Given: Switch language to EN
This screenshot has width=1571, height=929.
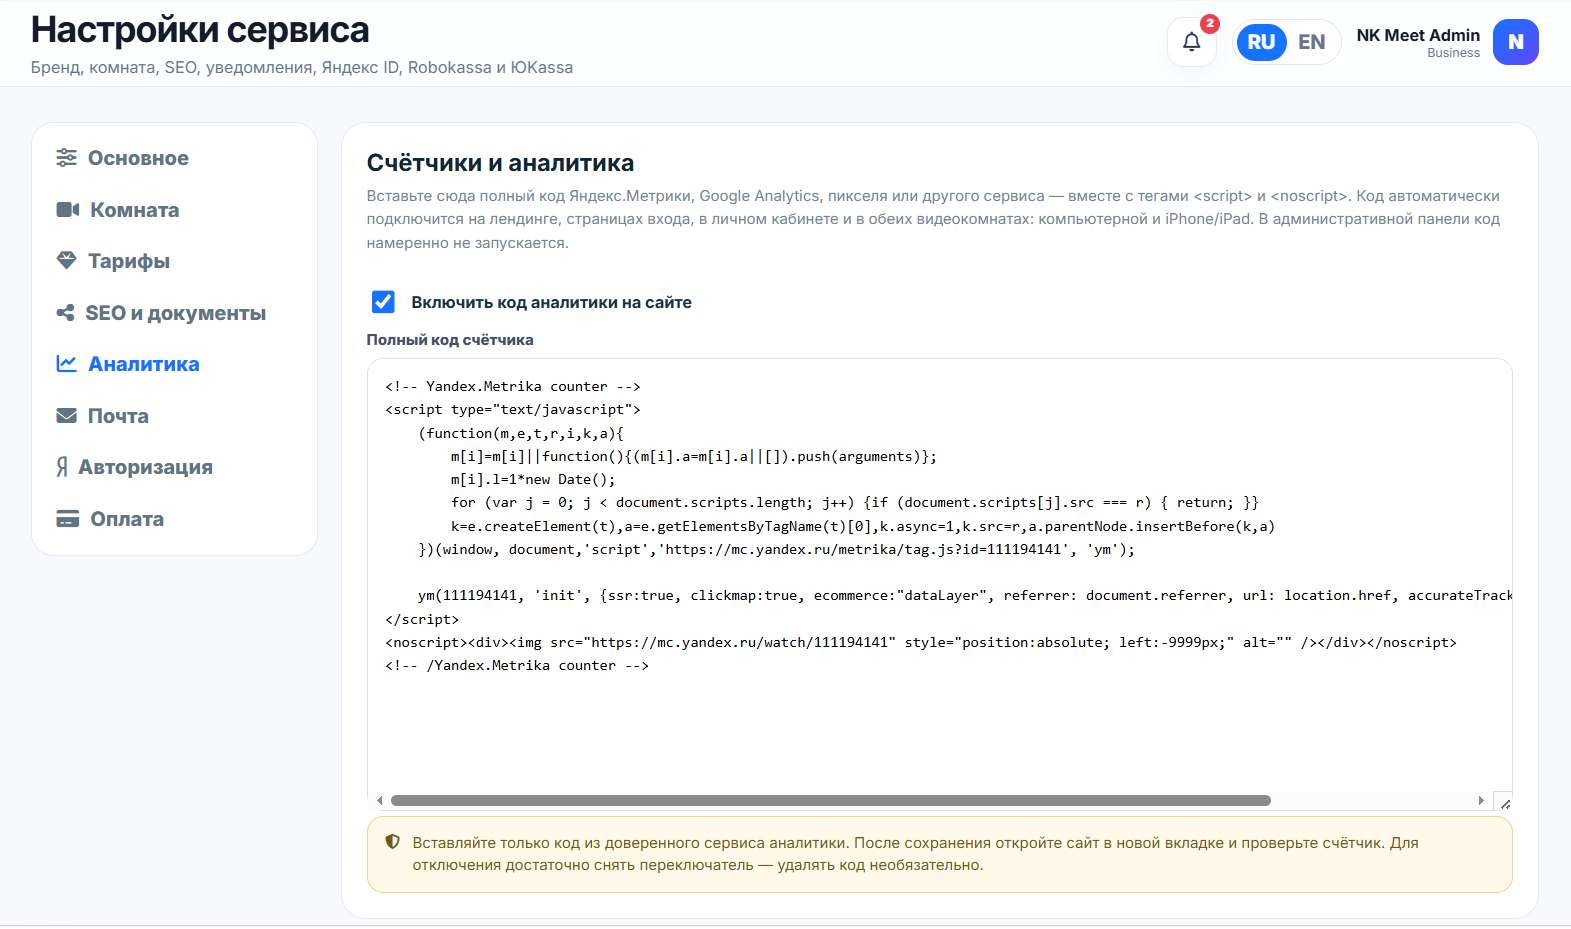Looking at the screenshot, I should tap(1311, 42).
